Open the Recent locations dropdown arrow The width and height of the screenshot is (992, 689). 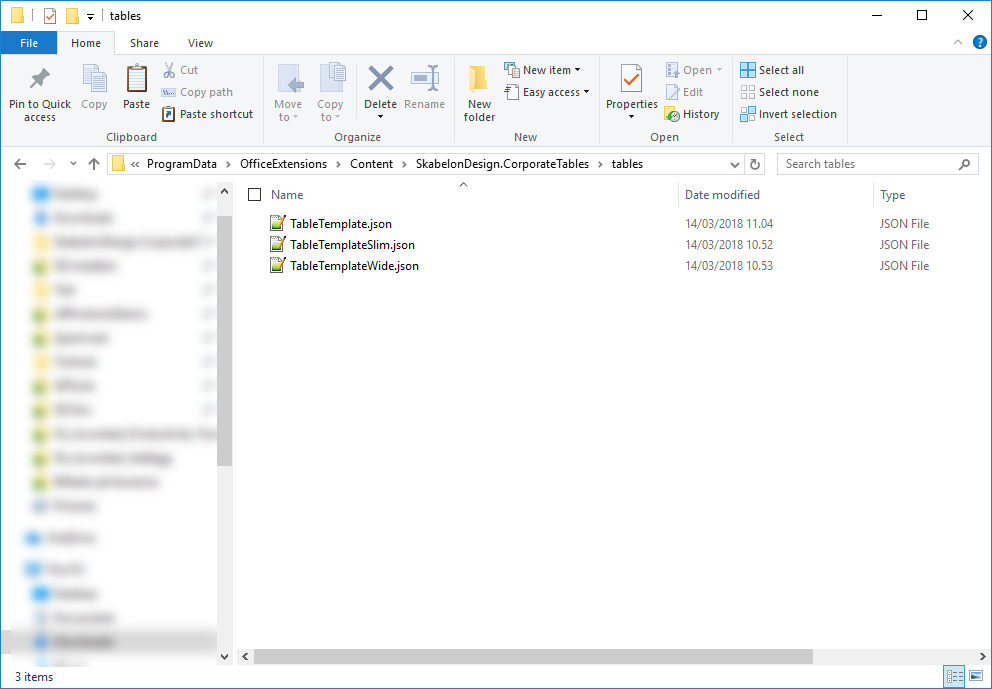73,164
